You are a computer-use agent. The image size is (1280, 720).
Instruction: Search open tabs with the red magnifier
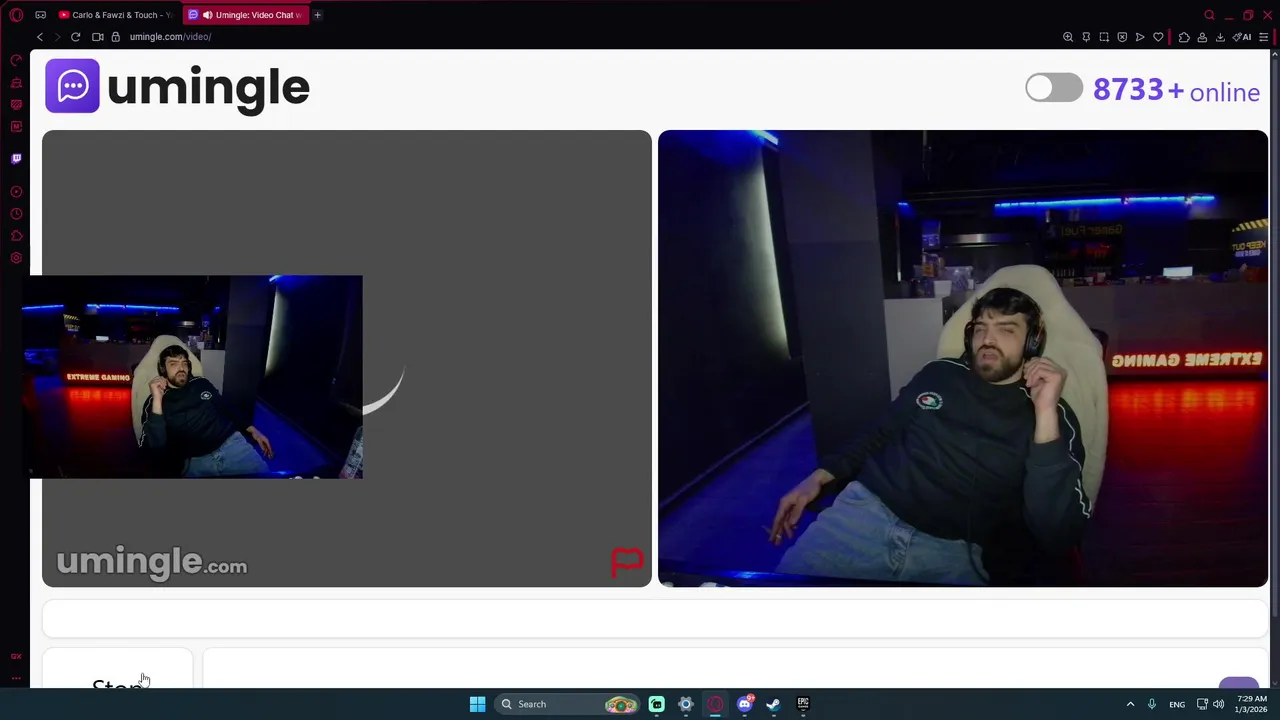click(x=1209, y=15)
